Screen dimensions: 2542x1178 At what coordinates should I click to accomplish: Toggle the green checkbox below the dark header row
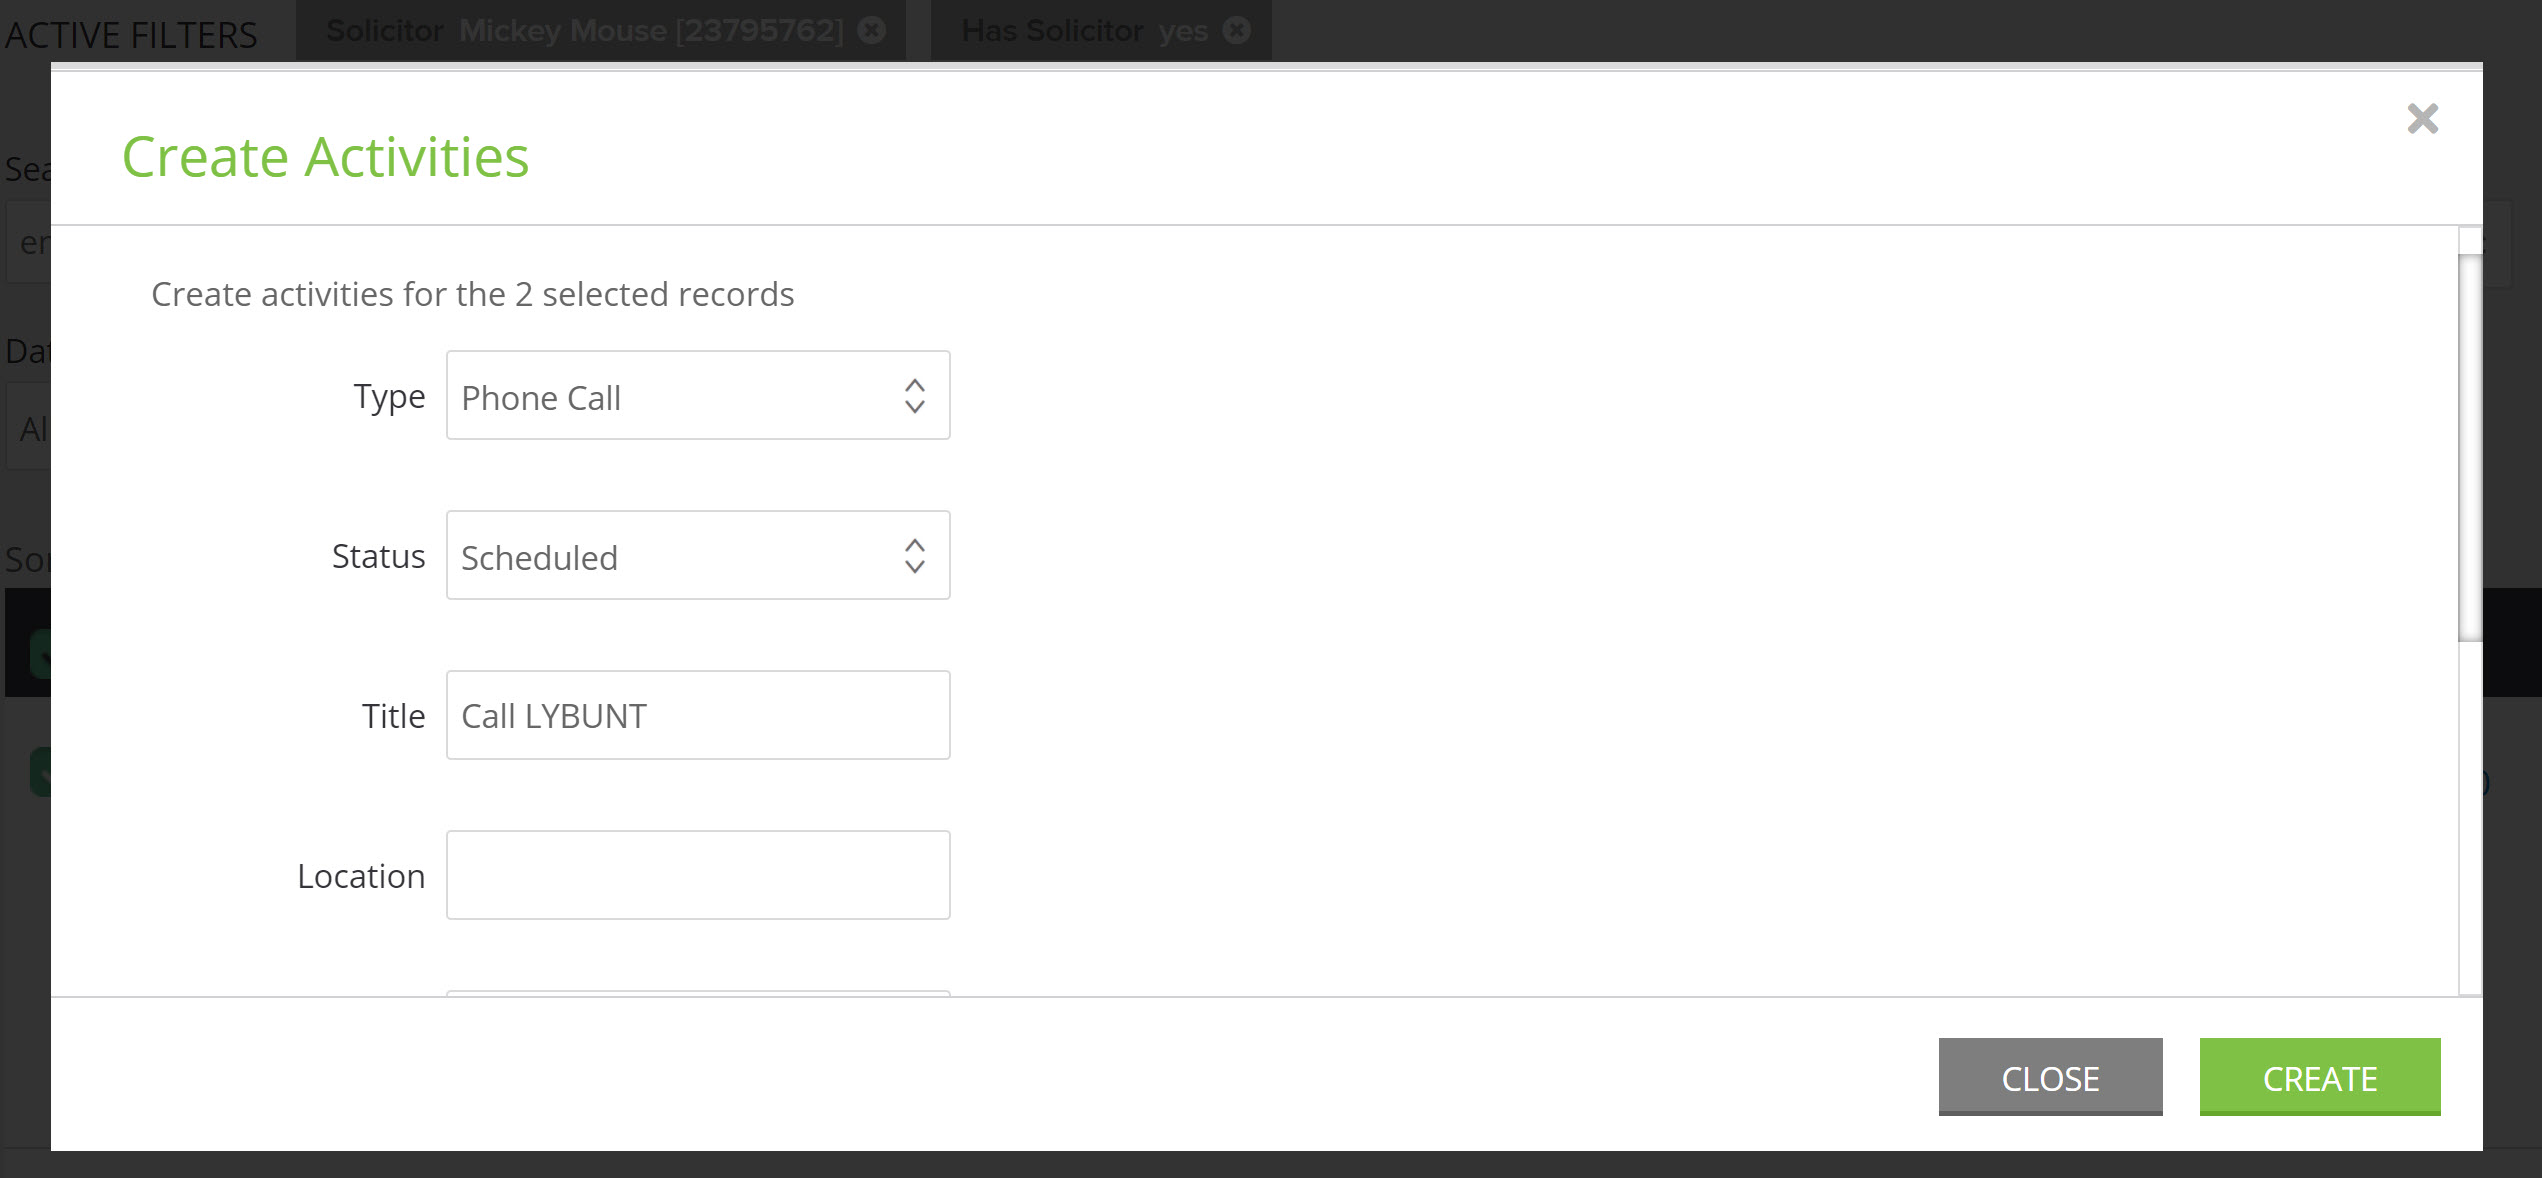pos(40,772)
